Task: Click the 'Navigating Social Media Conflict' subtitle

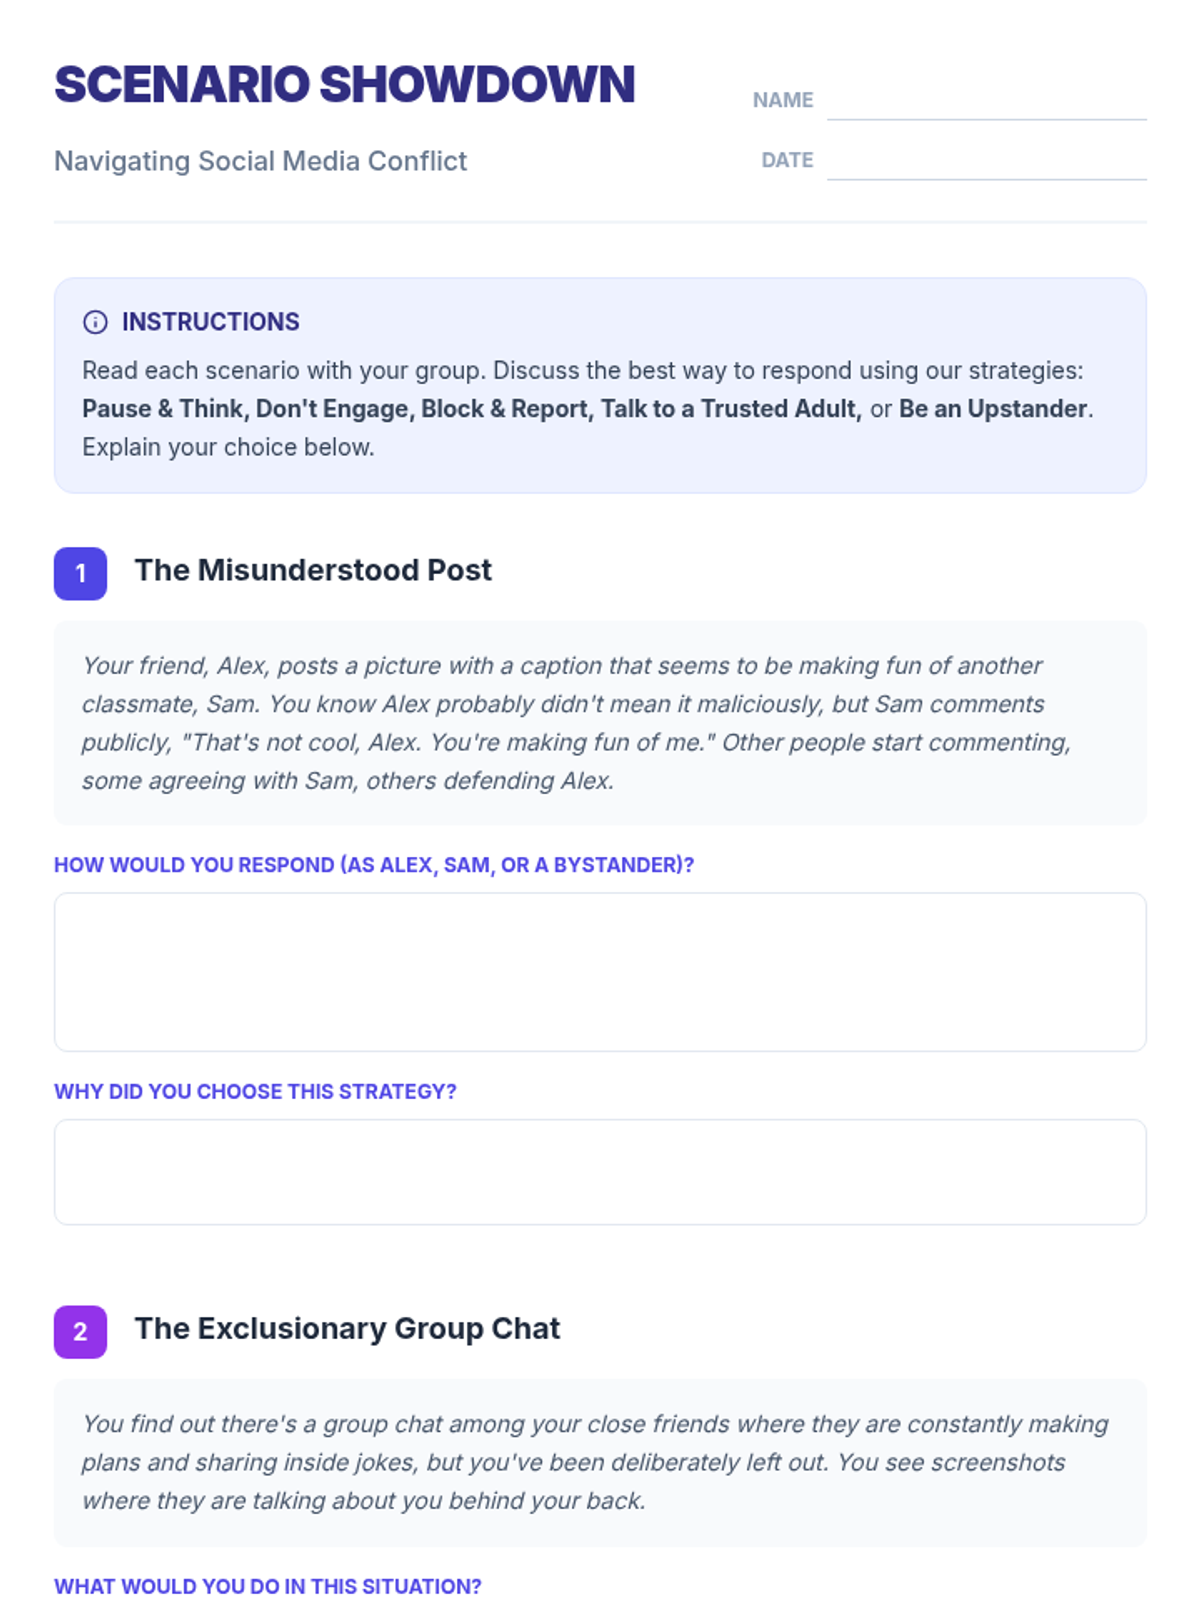Action: click(260, 161)
